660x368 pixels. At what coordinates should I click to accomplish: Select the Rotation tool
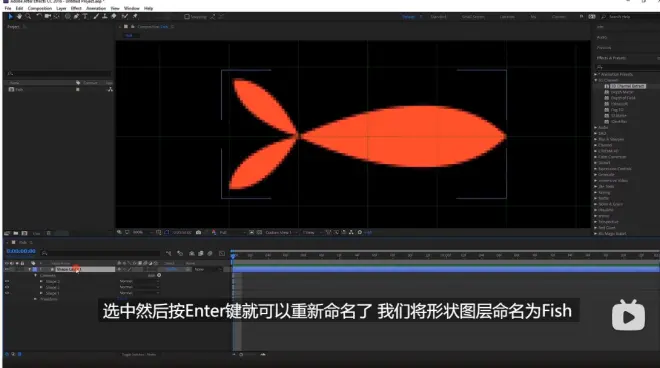[x=39, y=16]
